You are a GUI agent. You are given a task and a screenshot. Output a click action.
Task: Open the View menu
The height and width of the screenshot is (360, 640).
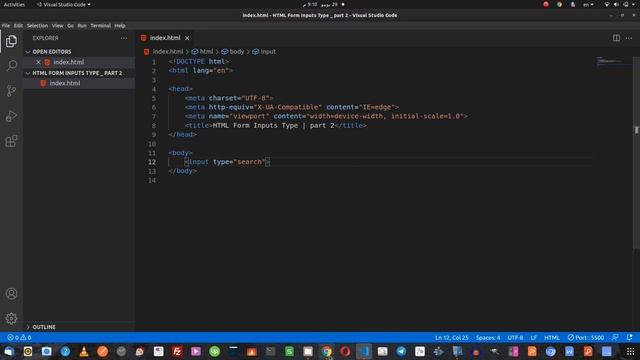[x=58, y=26]
